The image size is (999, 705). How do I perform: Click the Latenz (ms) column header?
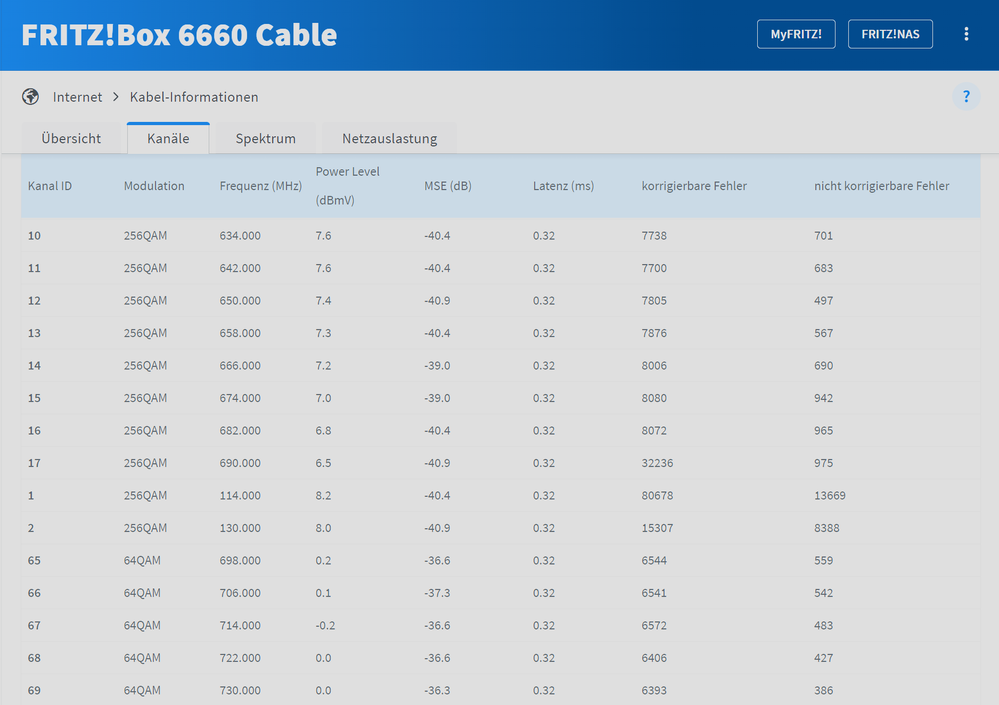(x=563, y=186)
